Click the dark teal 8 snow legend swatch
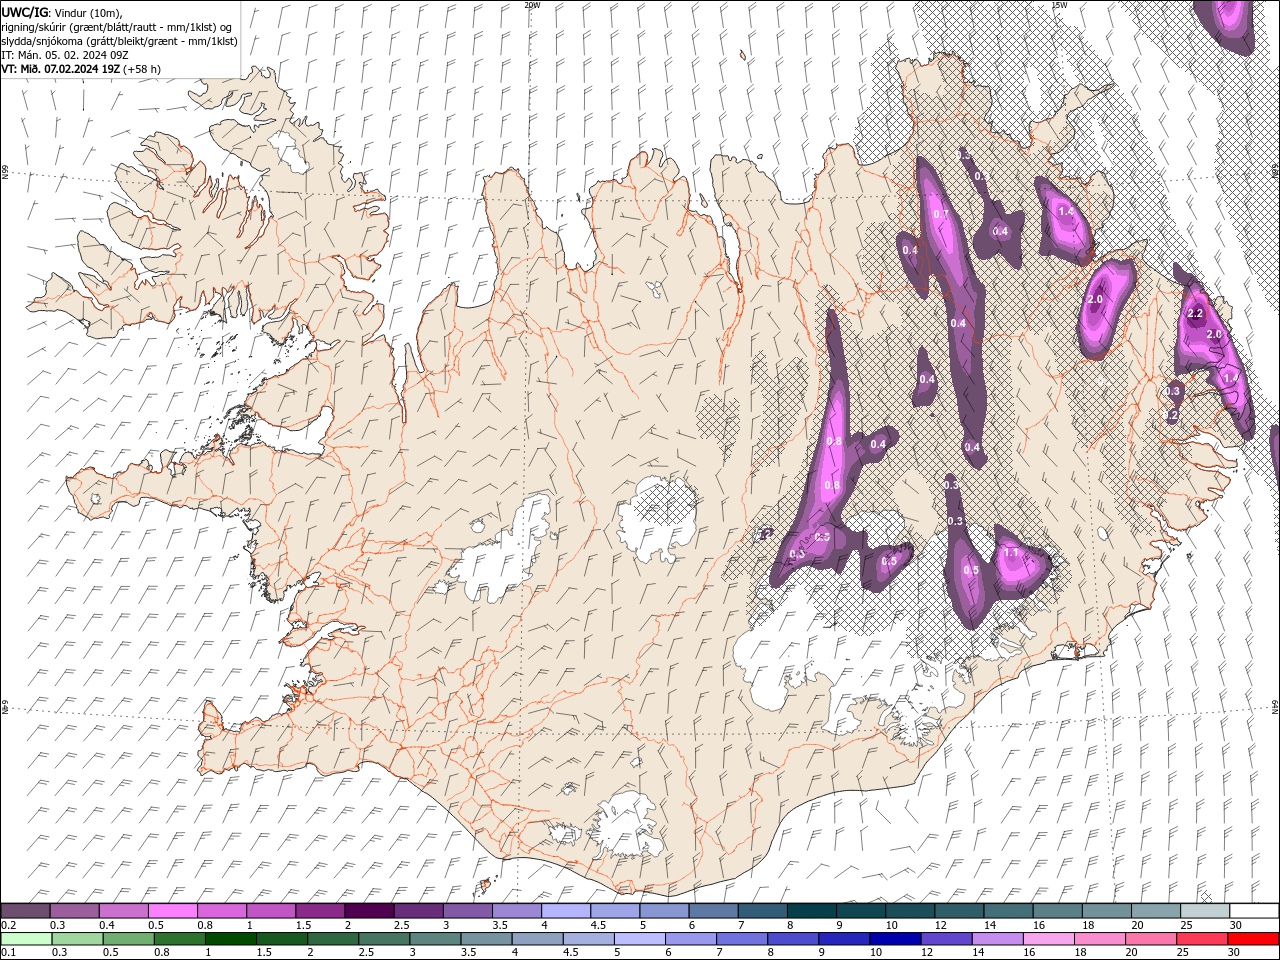 pyautogui.click(x=812, y=911)
